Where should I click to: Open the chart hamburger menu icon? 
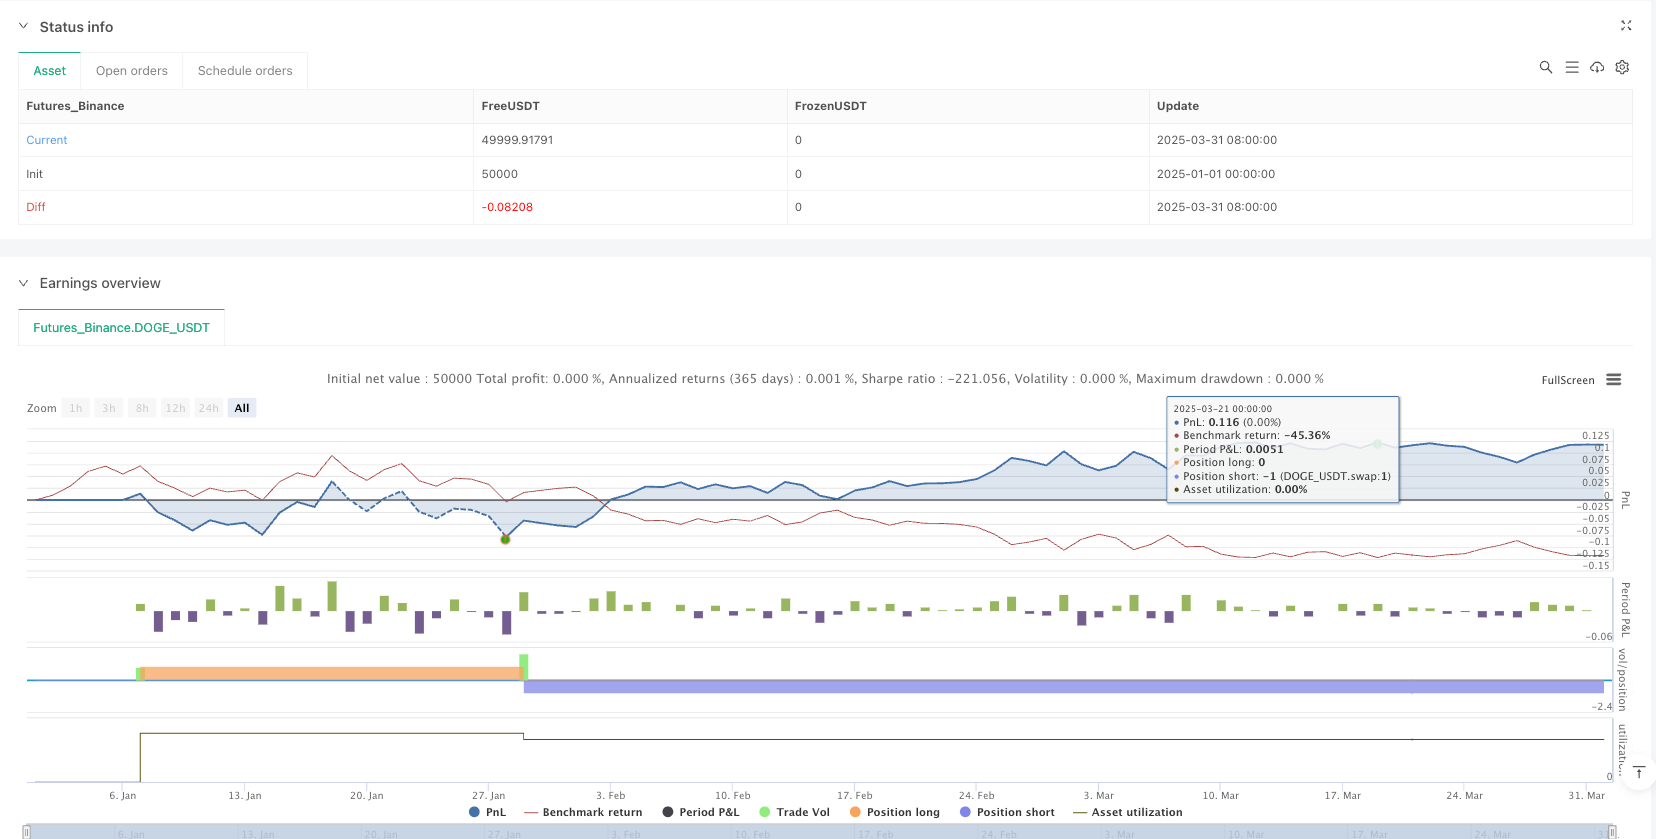[x=1613, y=380]
